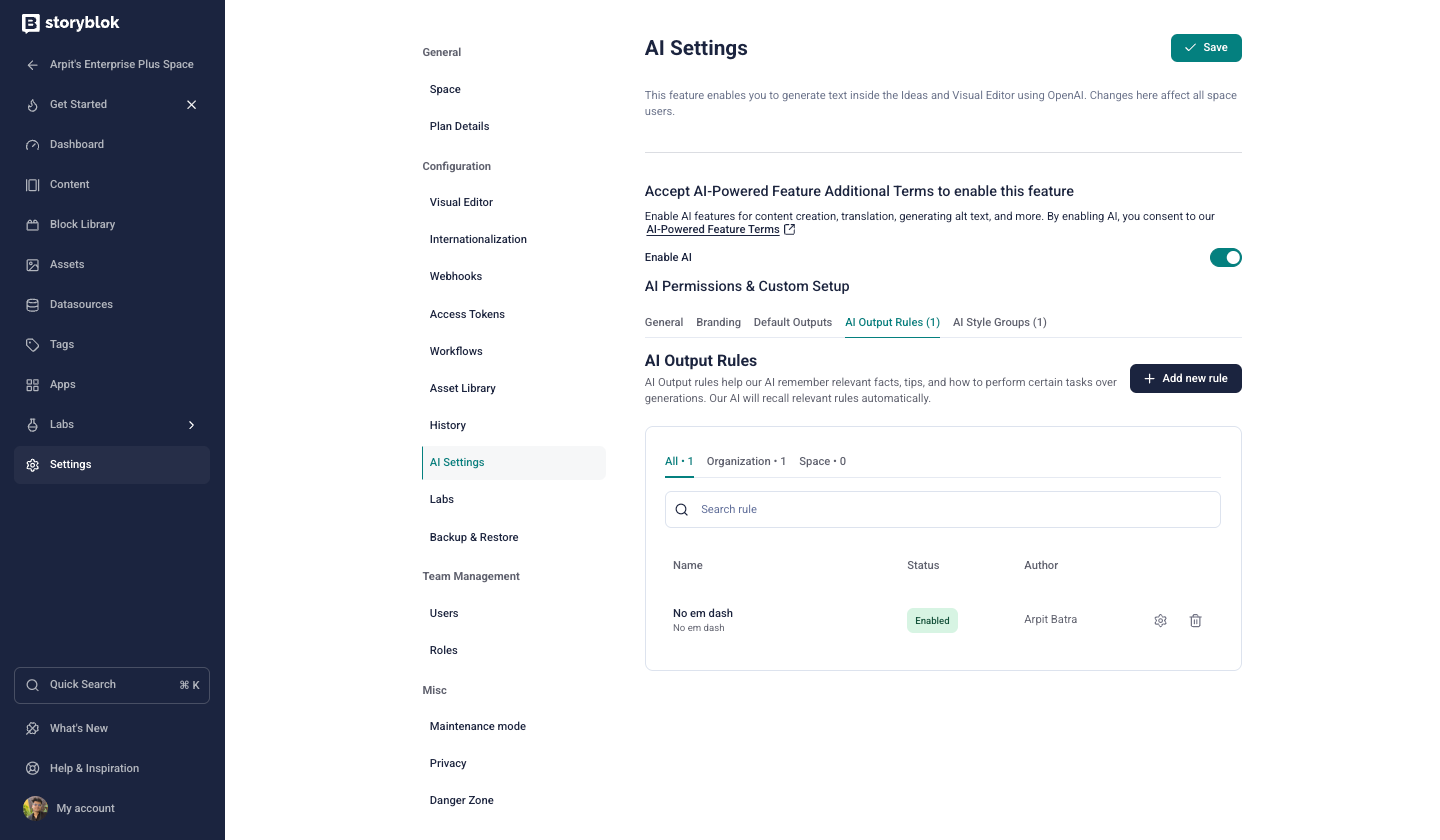
Task: Click the Save button
Action: pos(1206,47)
